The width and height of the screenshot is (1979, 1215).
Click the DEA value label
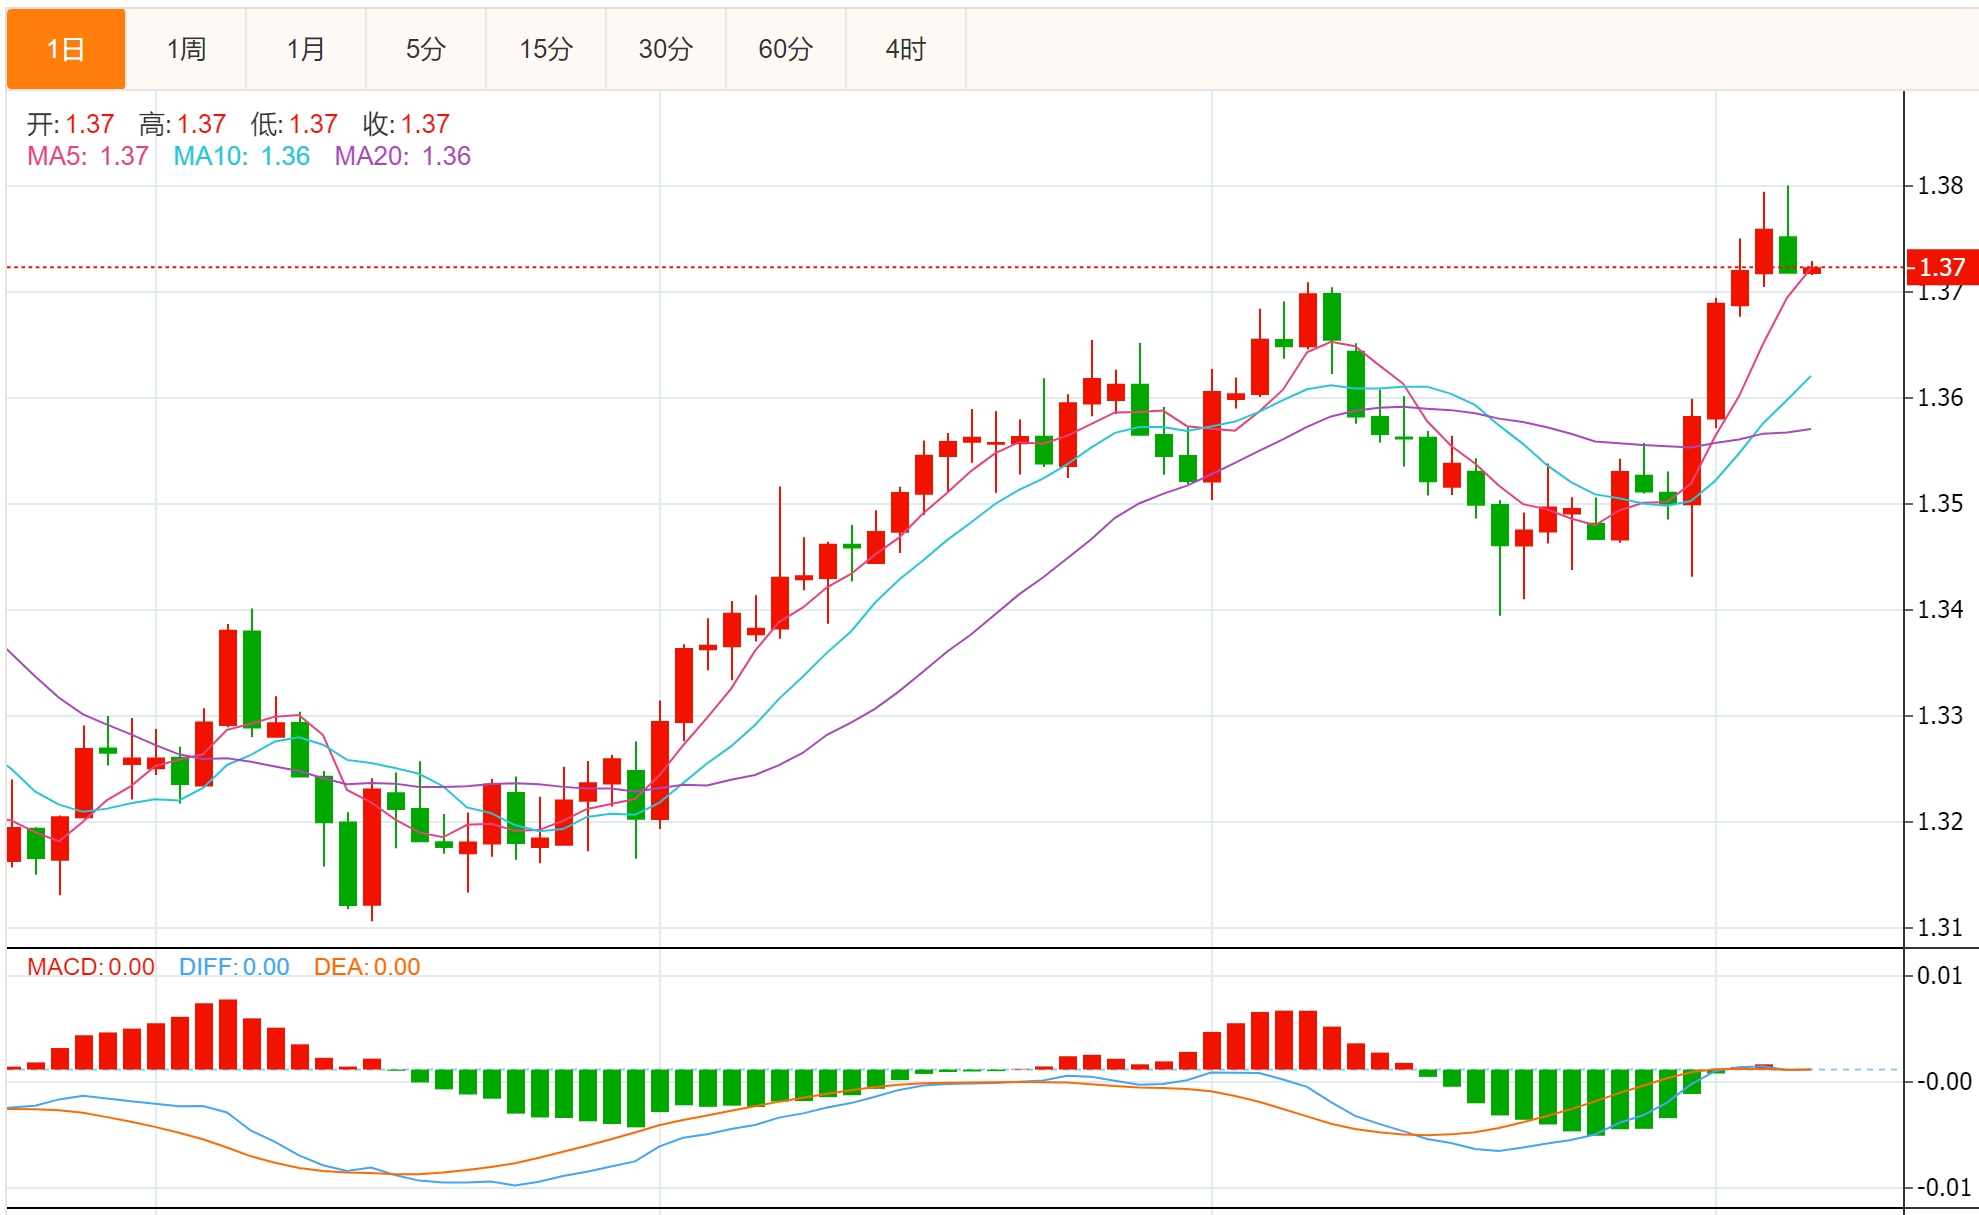pos(367,967)
